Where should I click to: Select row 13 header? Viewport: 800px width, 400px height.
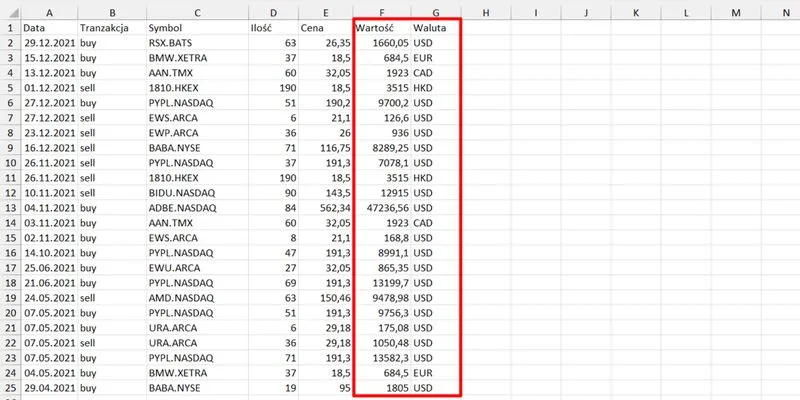[x=9, y=207]
